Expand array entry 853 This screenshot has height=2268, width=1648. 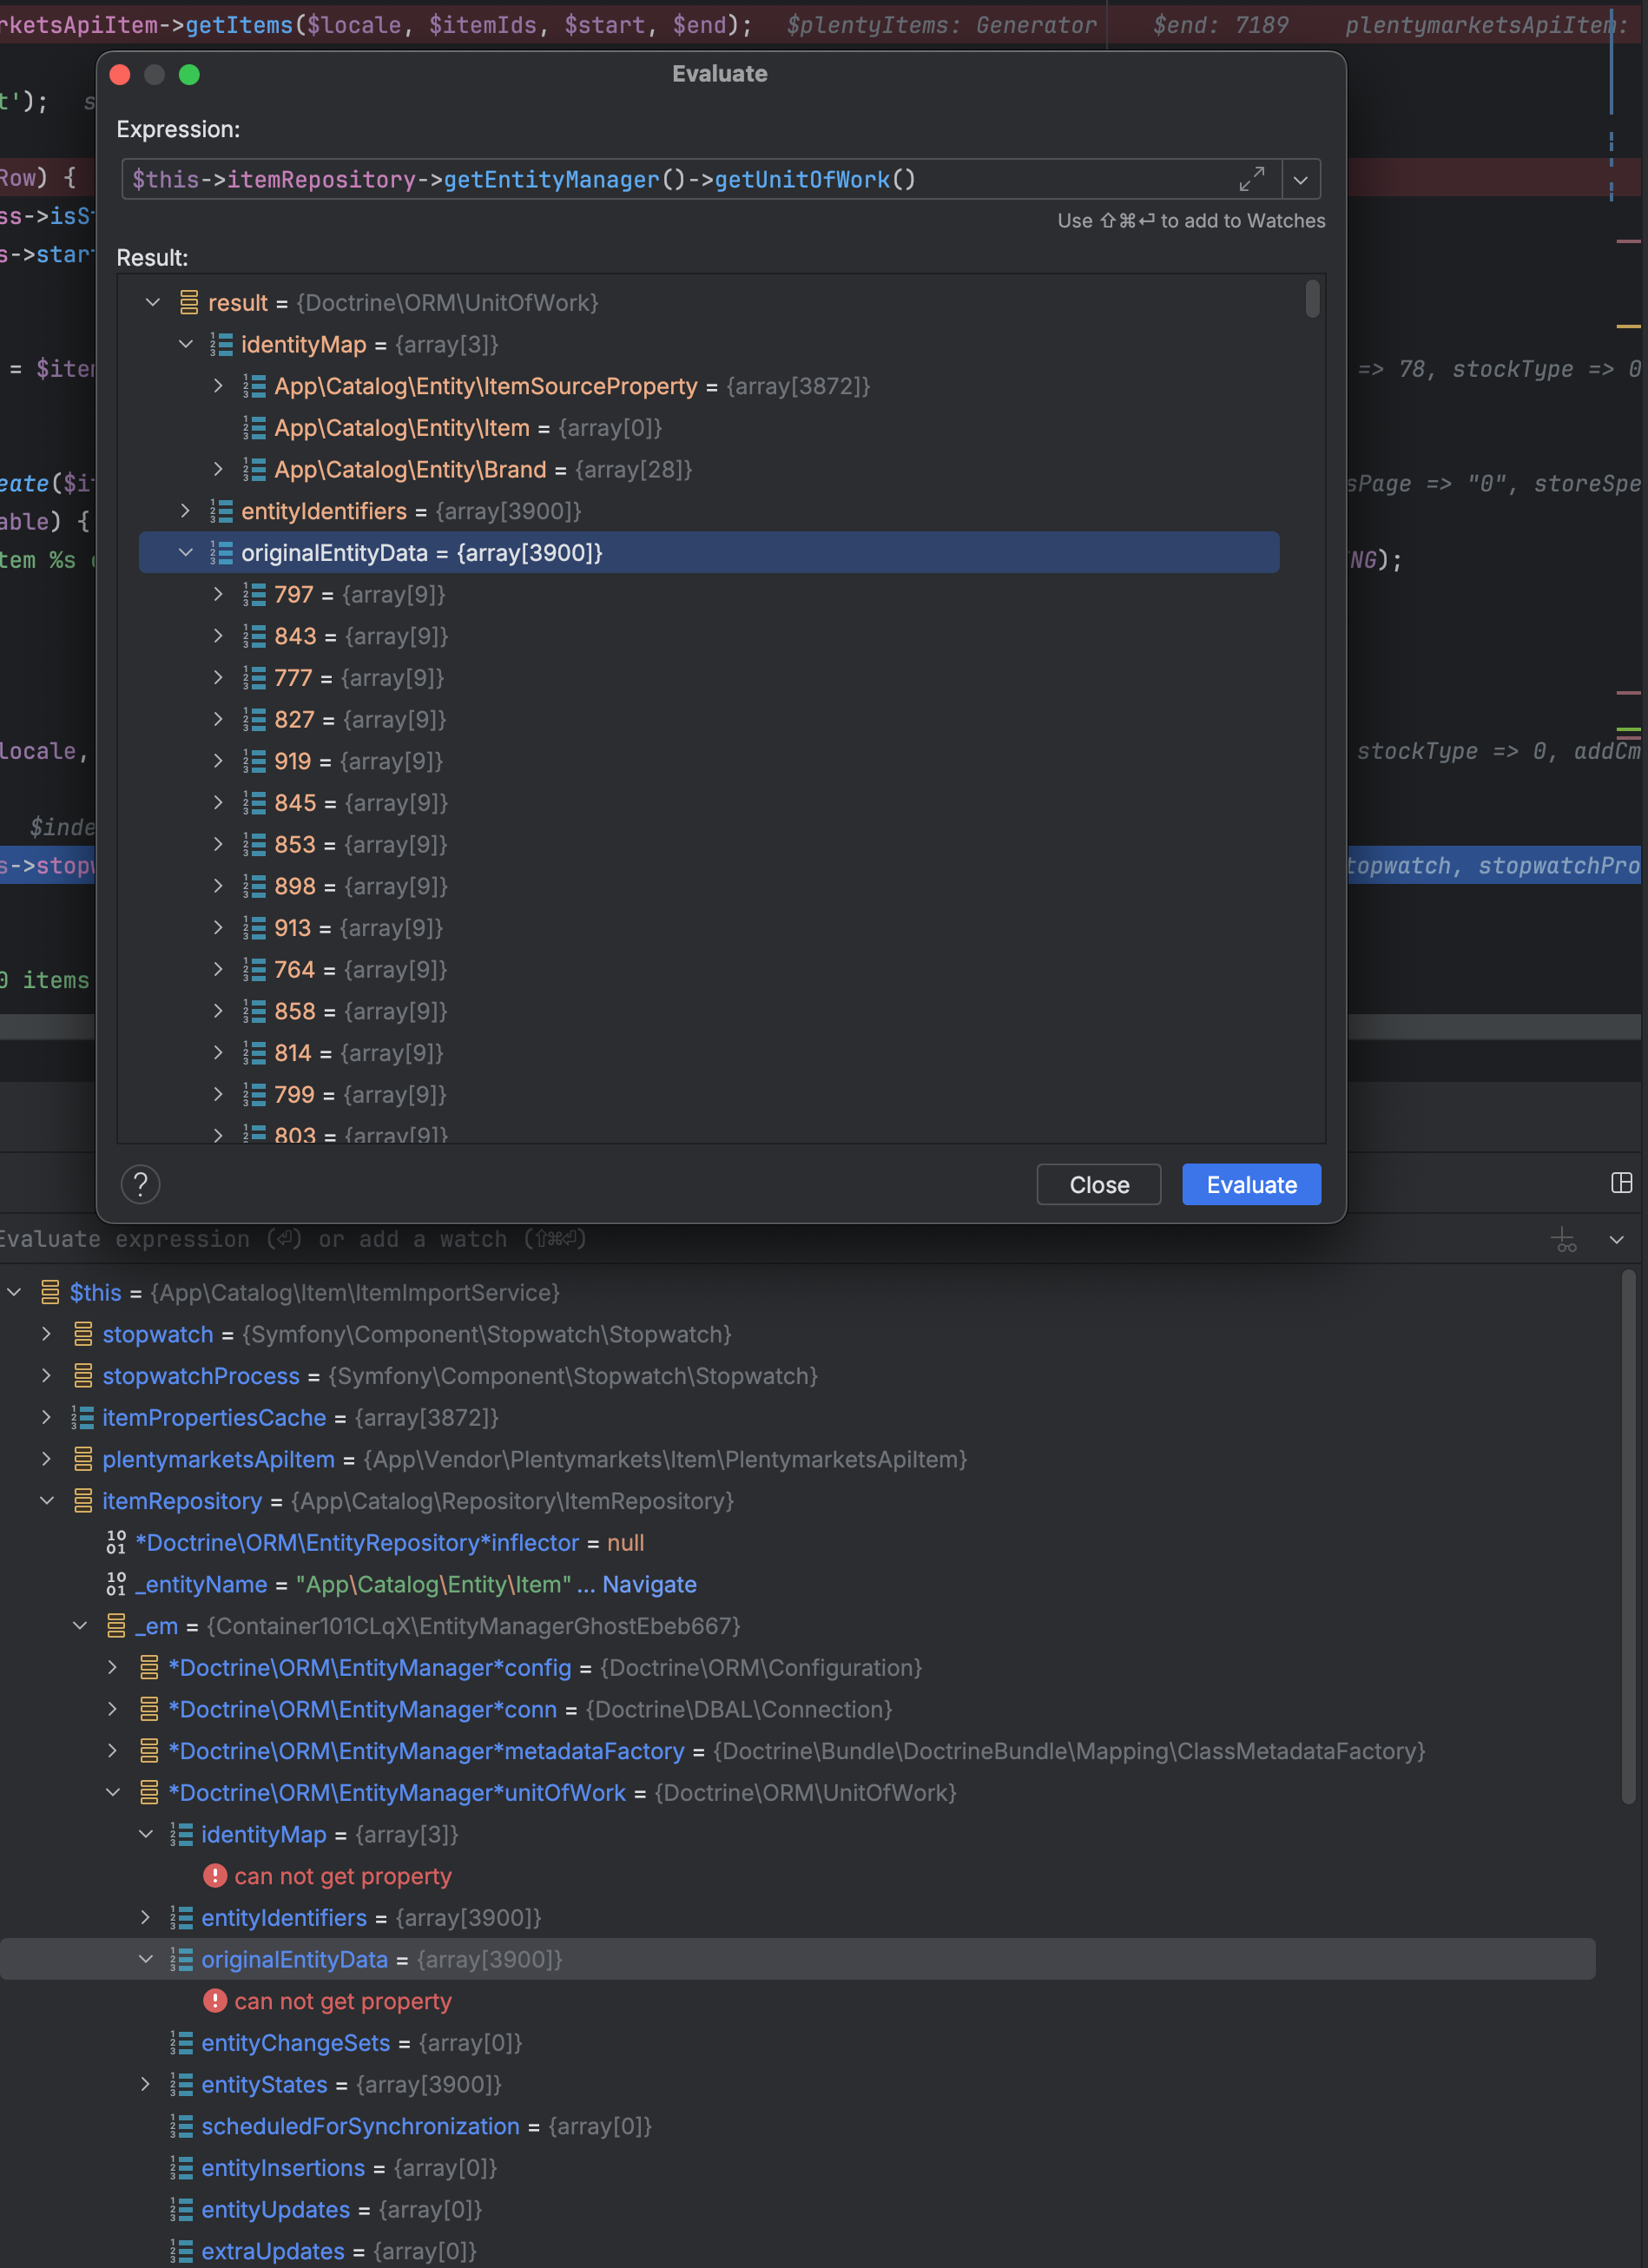(x=219, y=845)
